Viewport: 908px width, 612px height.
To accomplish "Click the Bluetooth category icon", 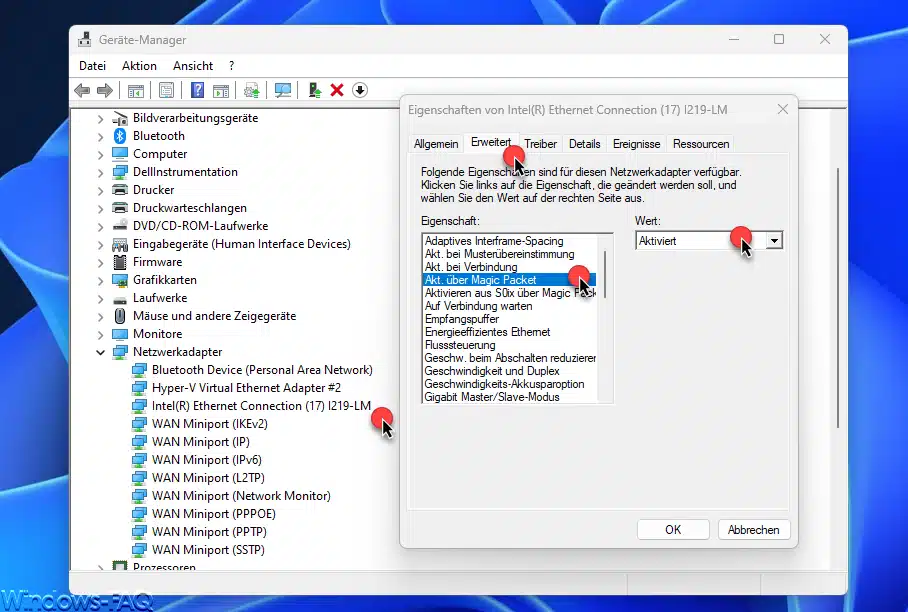I will click(x=120, y=136).
